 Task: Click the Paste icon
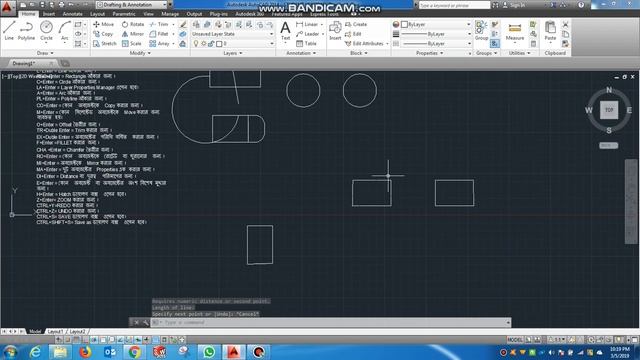(x=550, y=31)
